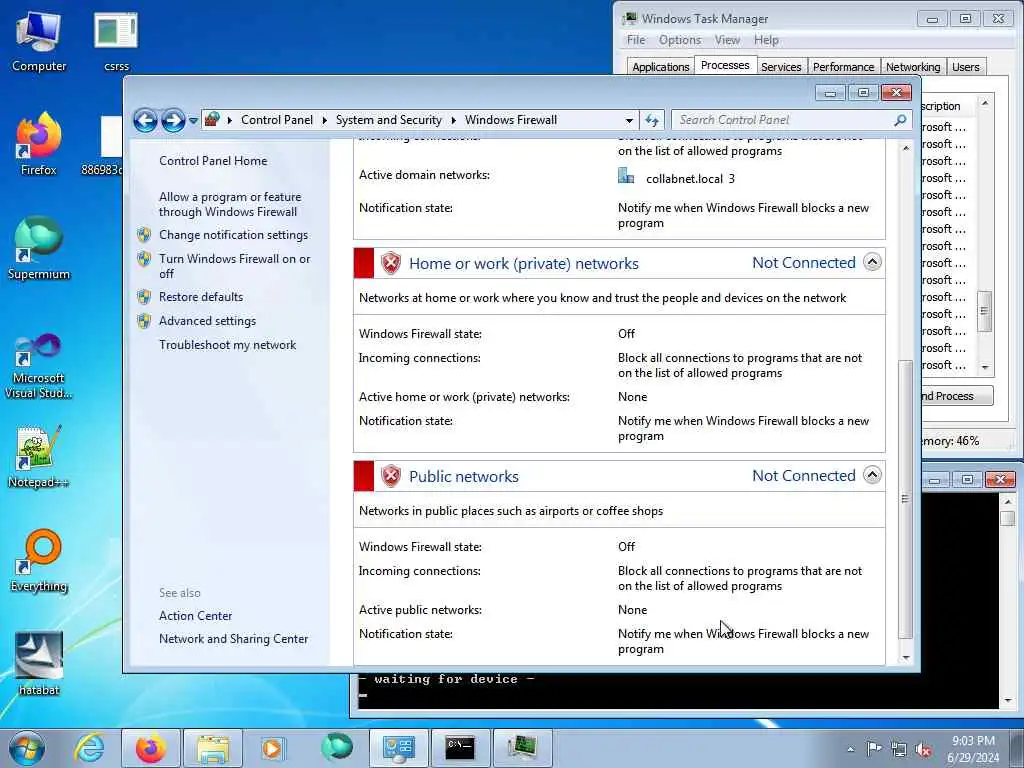This screenshot has width=1024, height=768.
Task: Open the Computer desktop icon
Action: tap(39, 41)
